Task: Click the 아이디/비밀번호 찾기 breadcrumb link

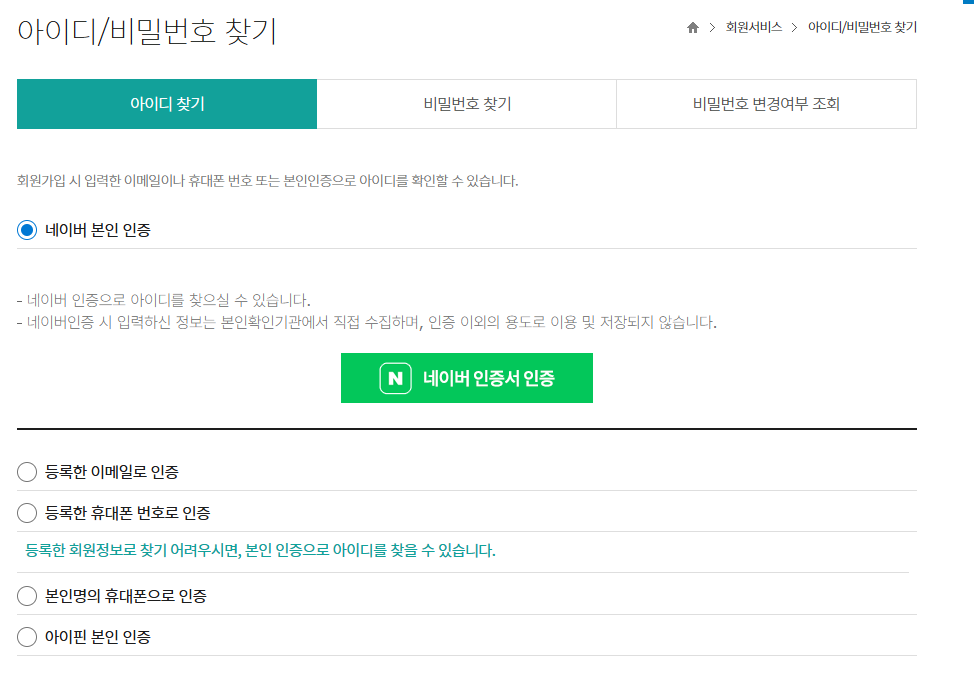Action: tap(862, 28)
